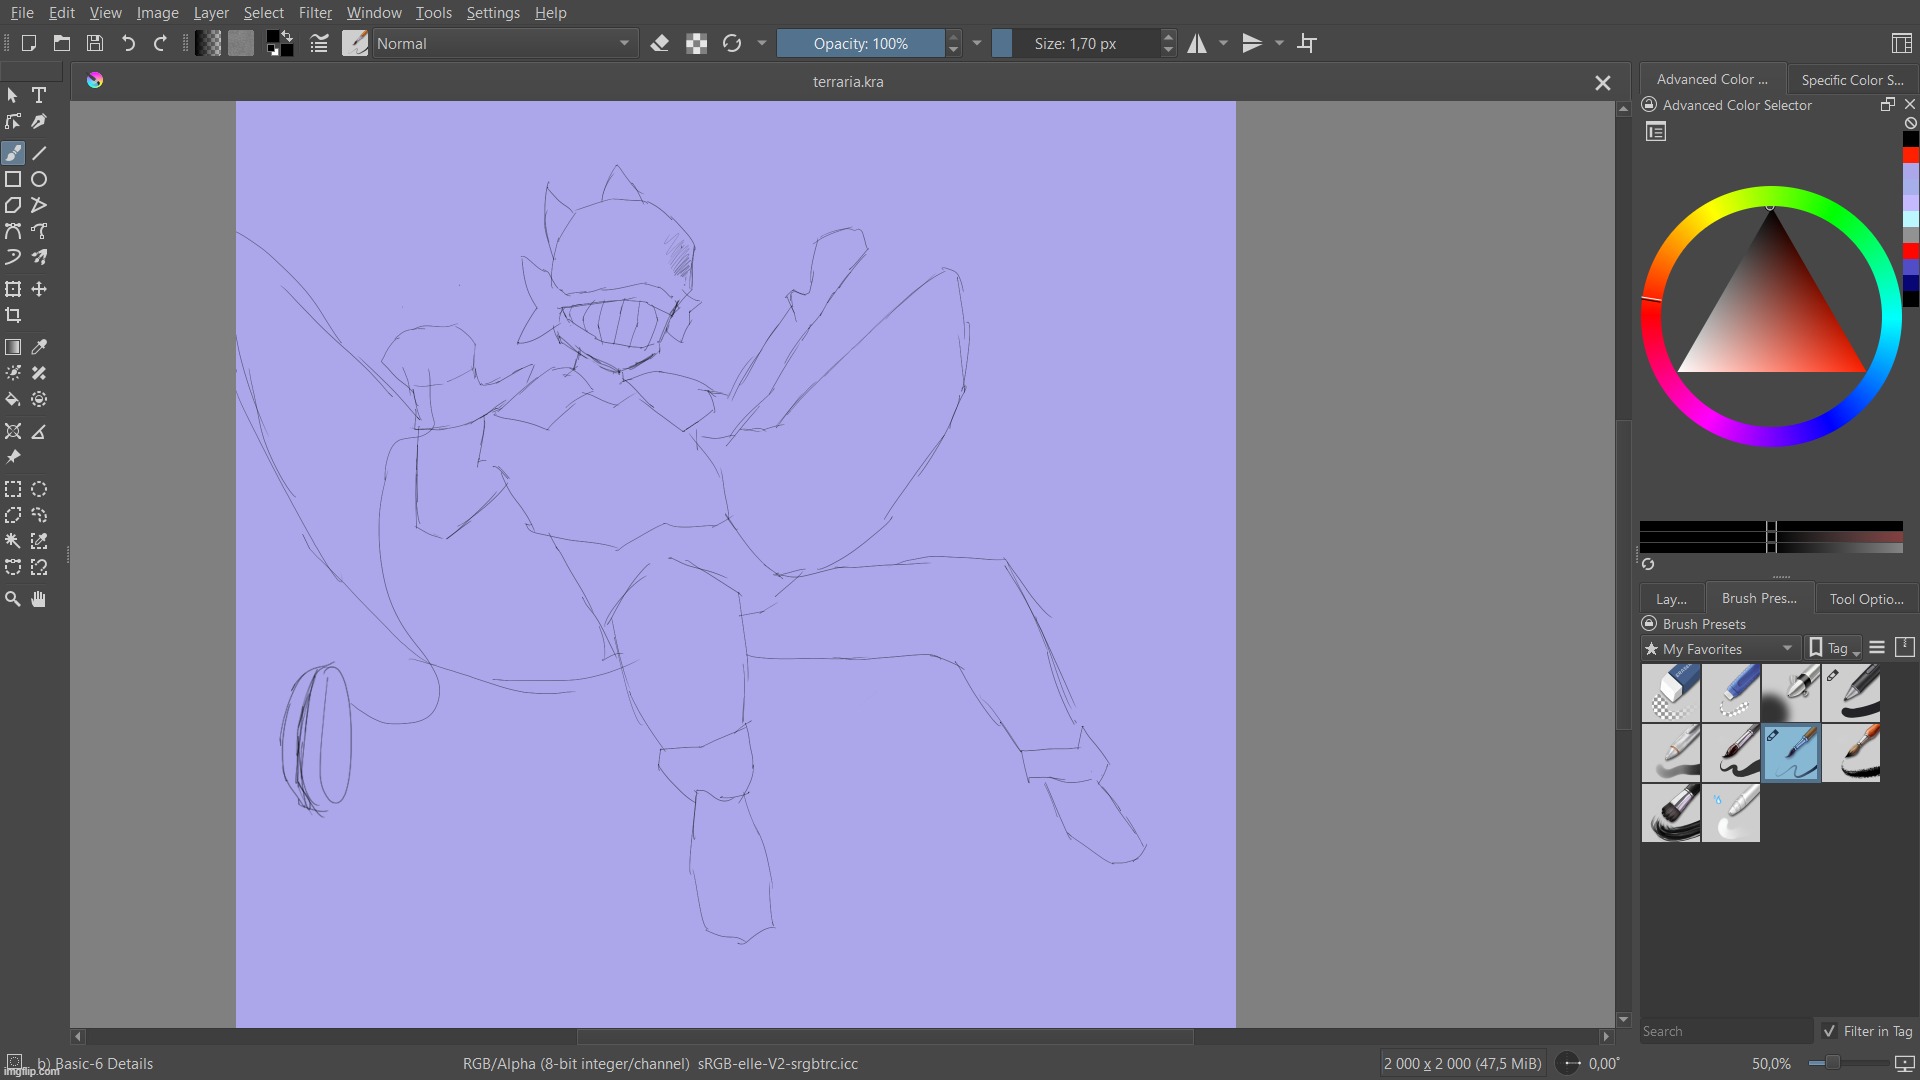The height and width of the screenshot is (1080, 1920).
Task: Select the Bezier Curve tool
Action: (x=13, y=231)
